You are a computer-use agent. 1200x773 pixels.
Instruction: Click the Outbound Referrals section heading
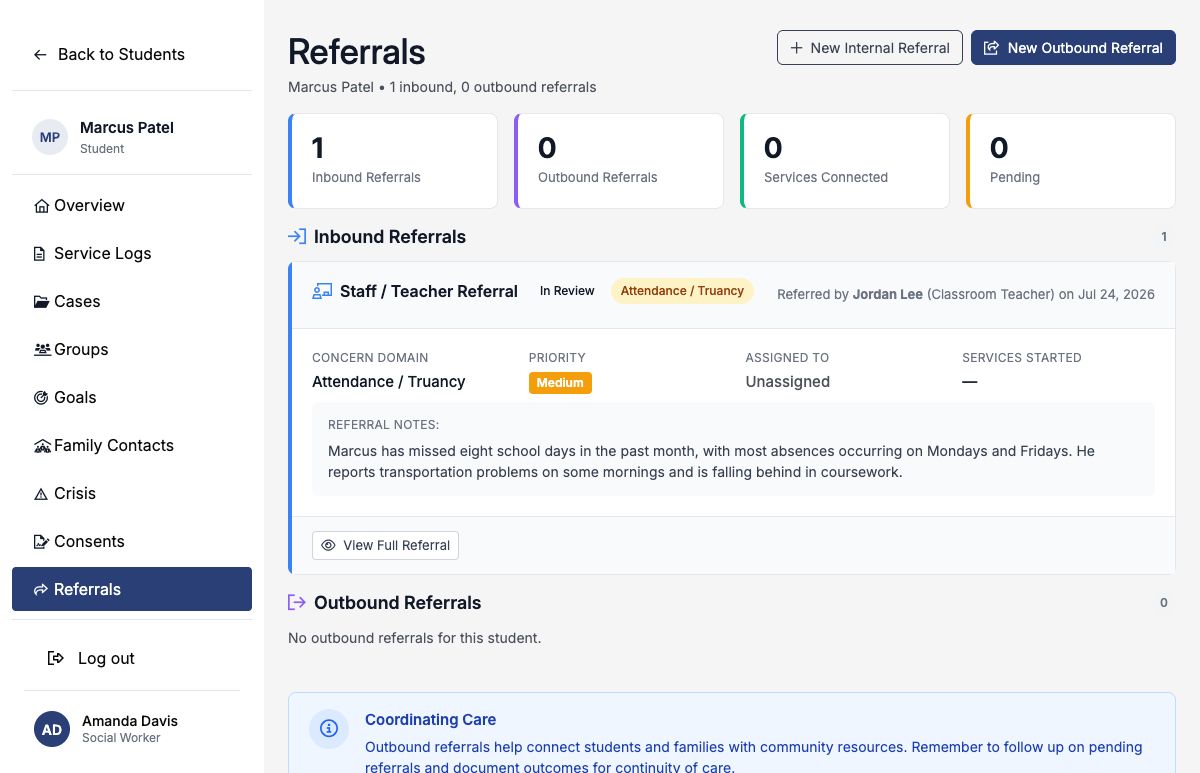coord(398,603)
